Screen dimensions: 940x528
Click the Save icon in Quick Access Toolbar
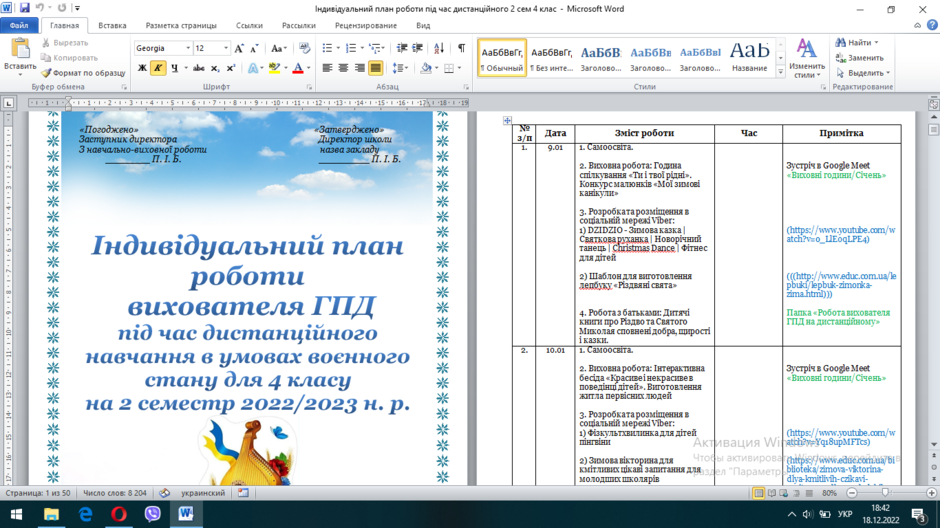pyautogui.click(x=25, y=8)
